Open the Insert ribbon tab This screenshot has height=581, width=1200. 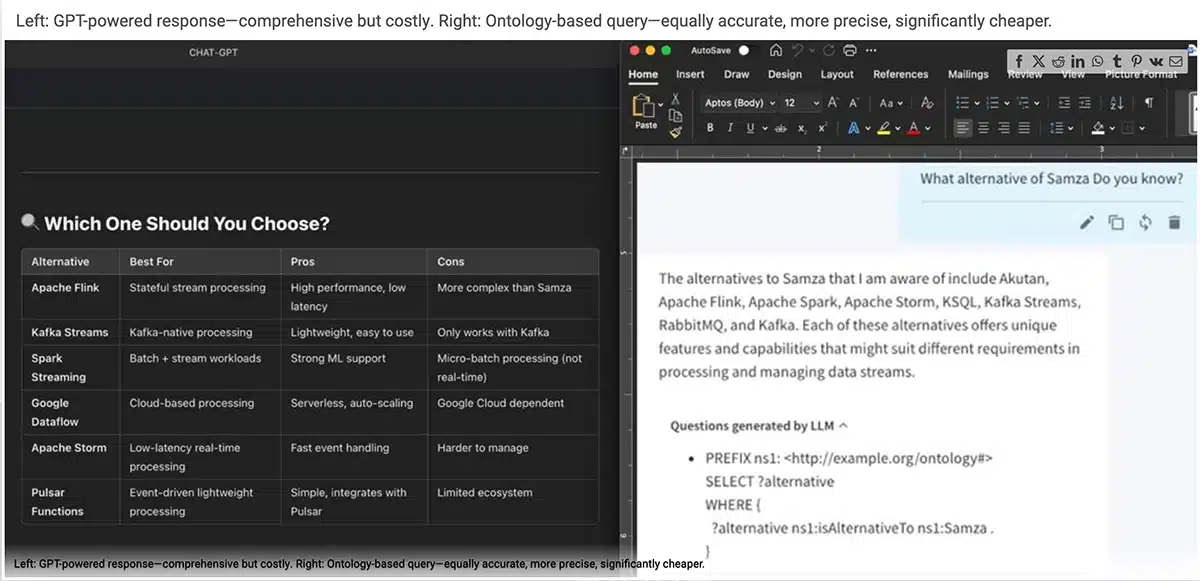point(690,74)
